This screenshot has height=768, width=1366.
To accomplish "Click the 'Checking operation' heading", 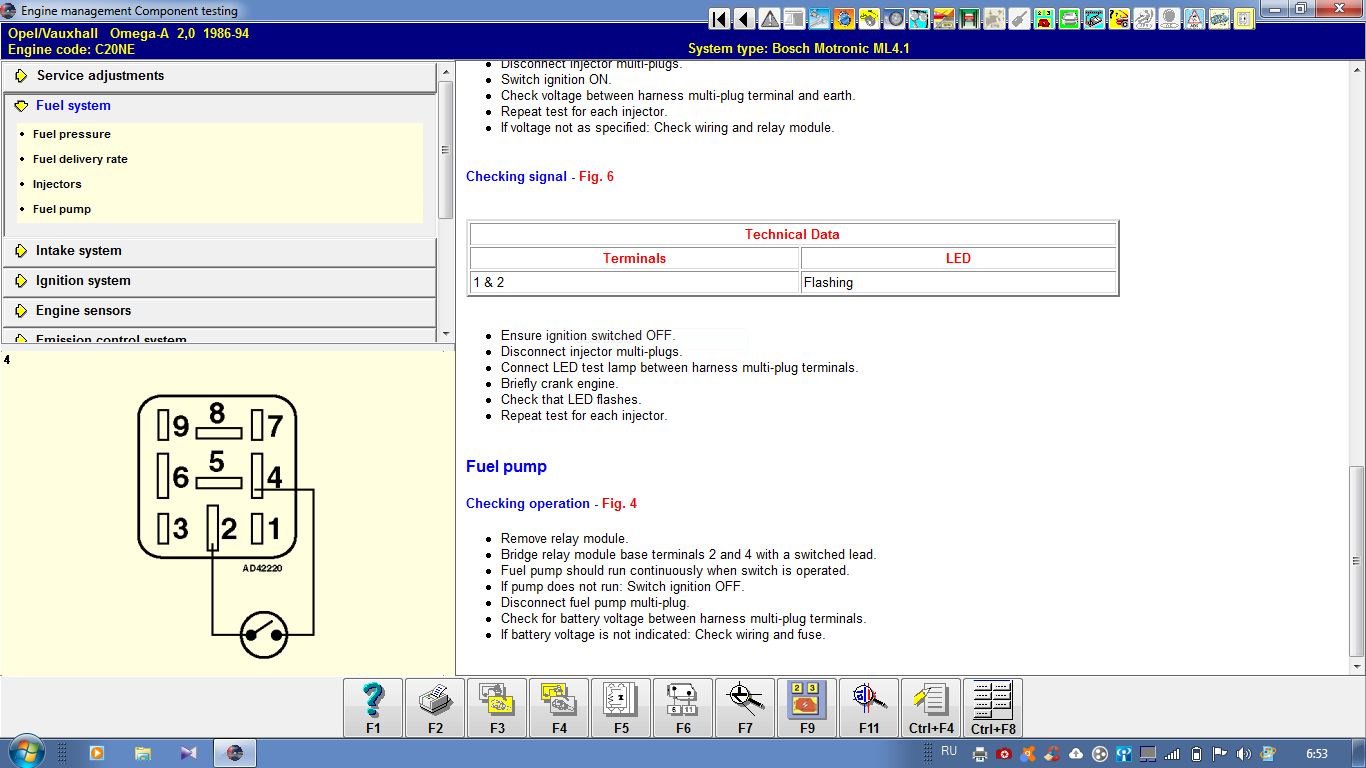I will coord(528,504).
